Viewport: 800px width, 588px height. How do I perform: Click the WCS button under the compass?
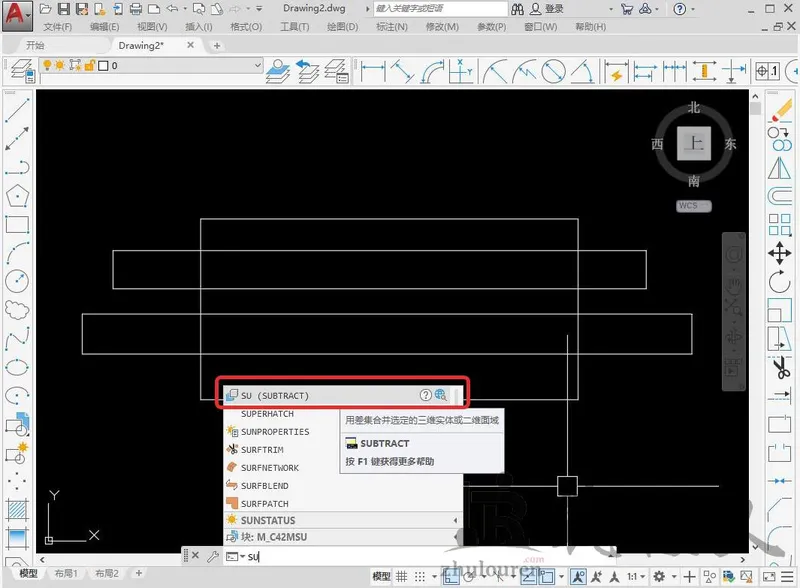[693, 206]
